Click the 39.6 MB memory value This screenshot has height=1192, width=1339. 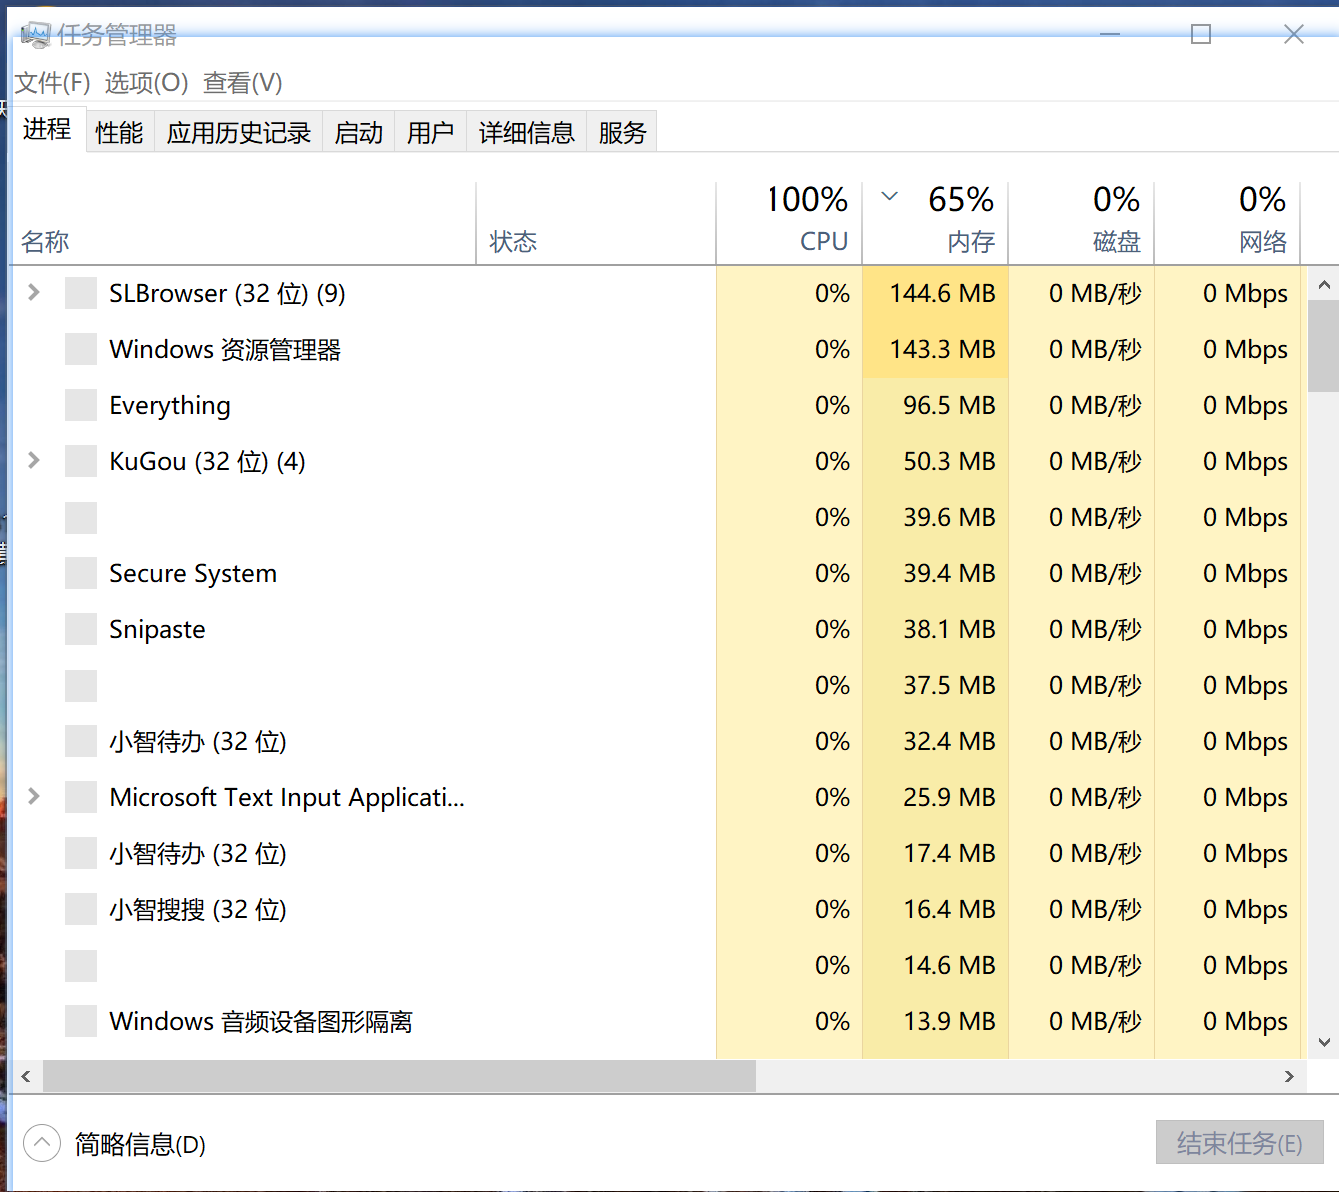pyautogui.click(x=950, y=517)
